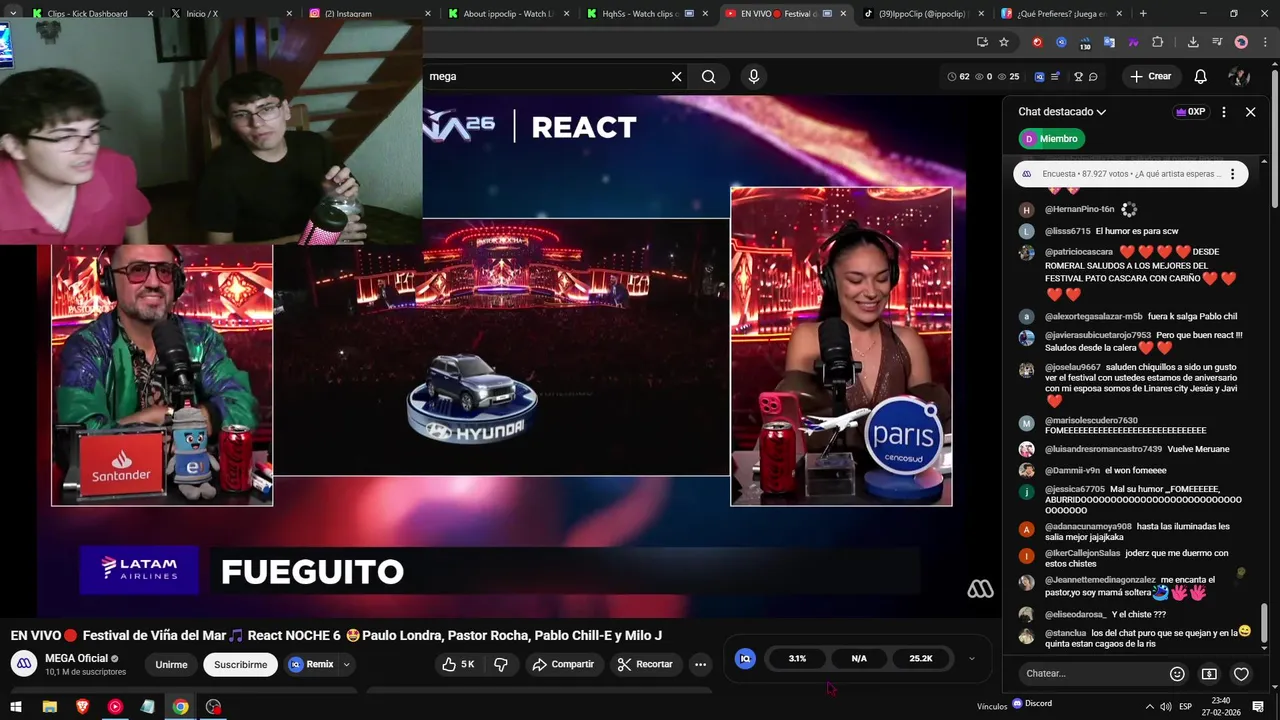Click the trophy icon in the YouTube toolbar
1280x720 pixels.
click(1078, 77)
